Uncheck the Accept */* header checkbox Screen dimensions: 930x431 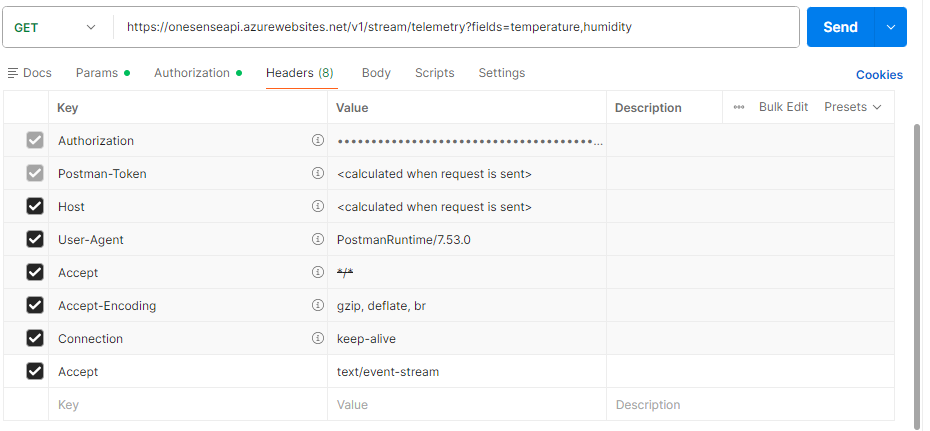pyautogui.click(x=35, y=272)
